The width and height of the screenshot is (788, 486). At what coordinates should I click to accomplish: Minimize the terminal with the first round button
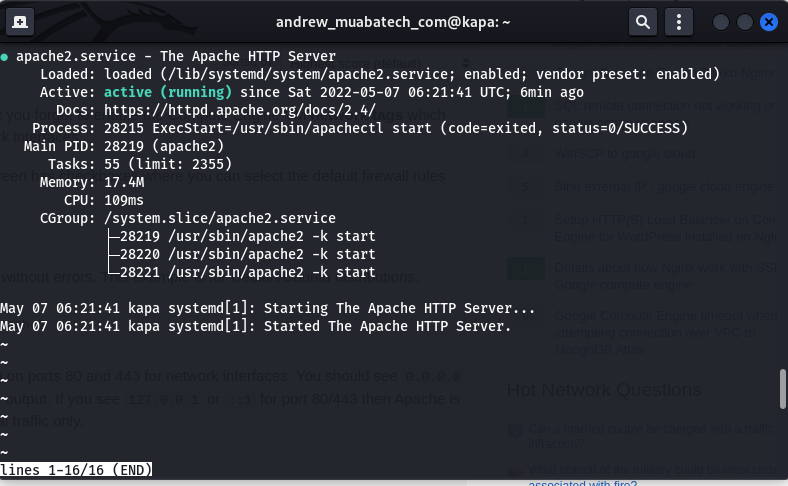coord(721,22)
